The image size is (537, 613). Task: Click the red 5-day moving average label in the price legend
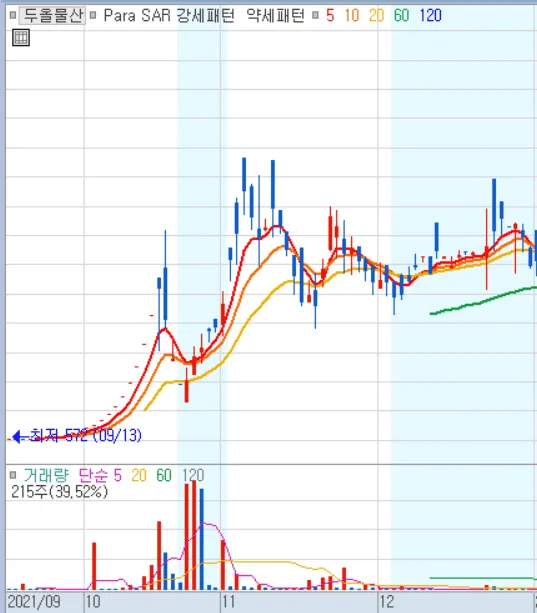(x=330, y=16)
